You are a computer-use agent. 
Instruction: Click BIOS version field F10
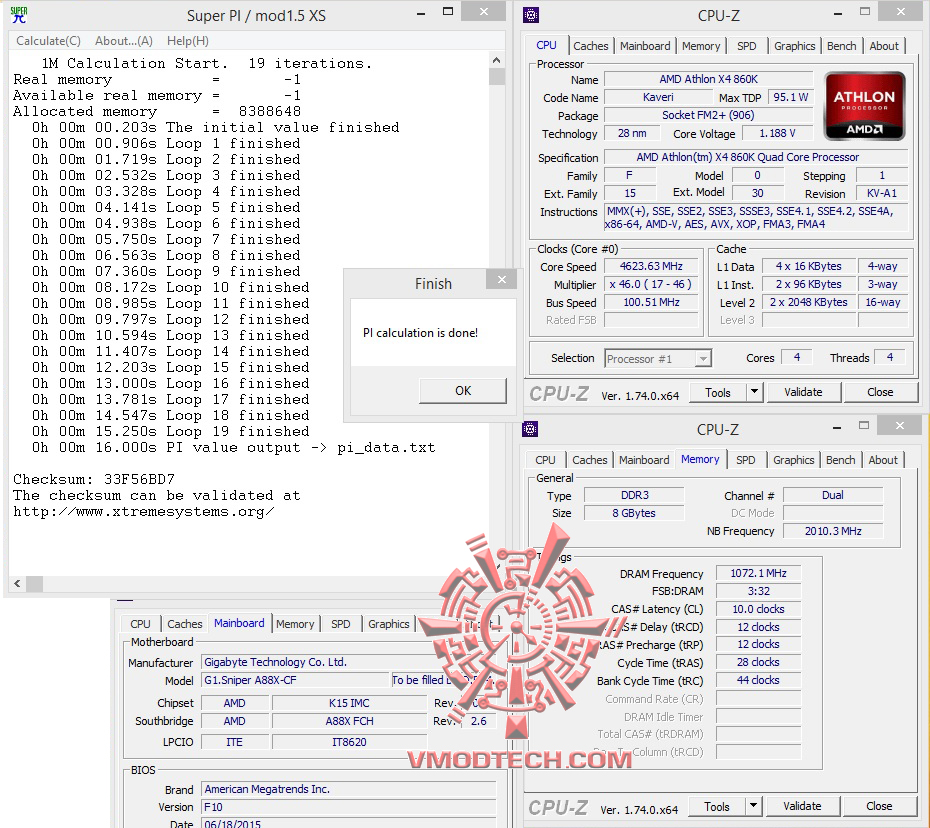tap(348, 807)
